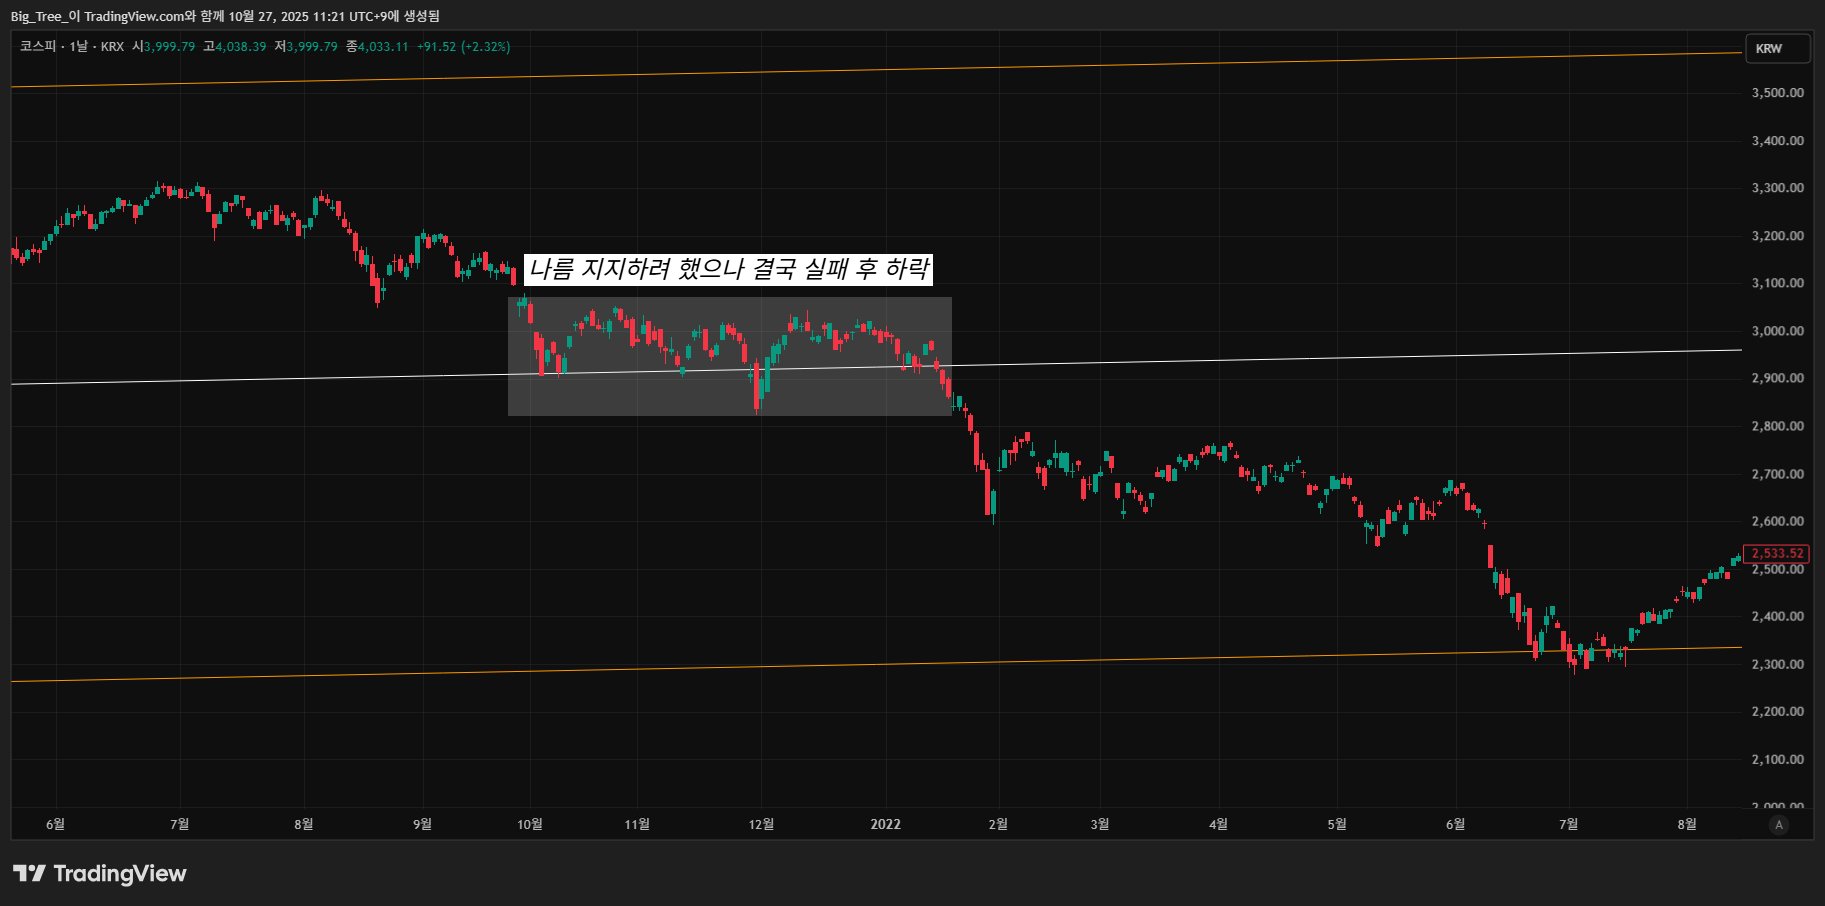Click the high value 4,038.39 in legend
Viewport: 1825px width, 906px height.
pyautogui.click(x=240, y=47)
